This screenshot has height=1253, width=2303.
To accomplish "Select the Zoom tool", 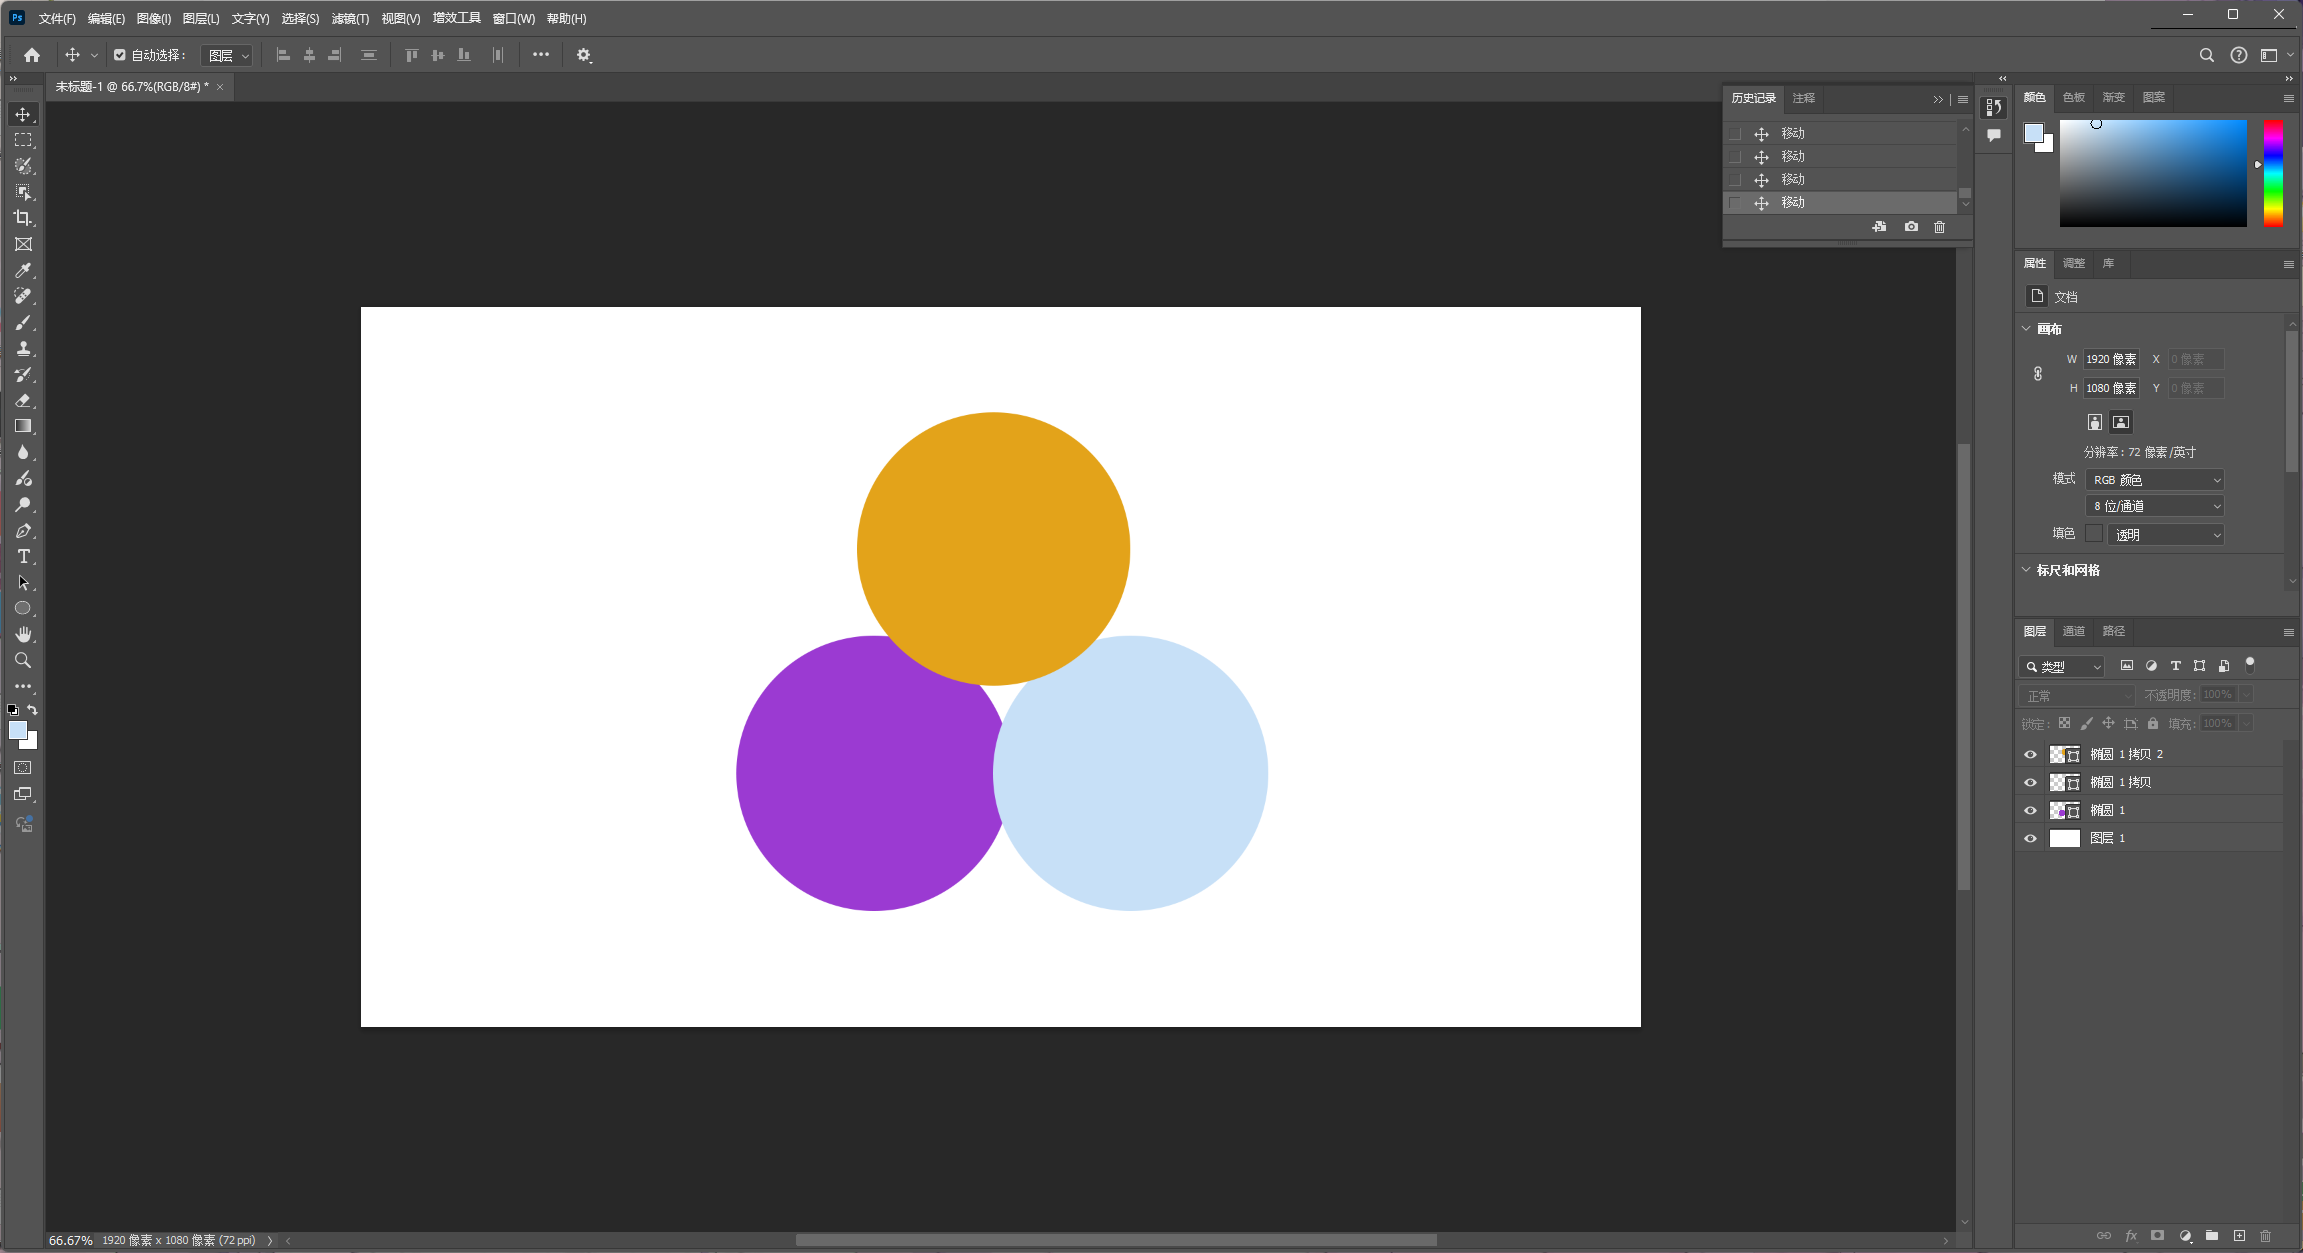I will [x=23, y=661].
